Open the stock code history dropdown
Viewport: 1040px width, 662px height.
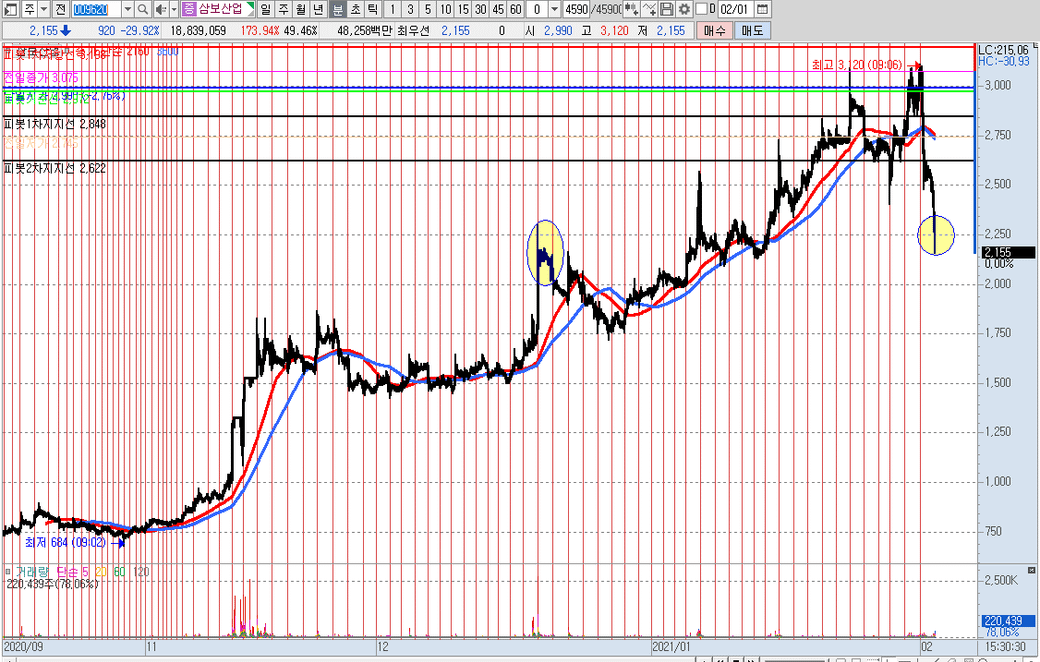click(128, 9)
